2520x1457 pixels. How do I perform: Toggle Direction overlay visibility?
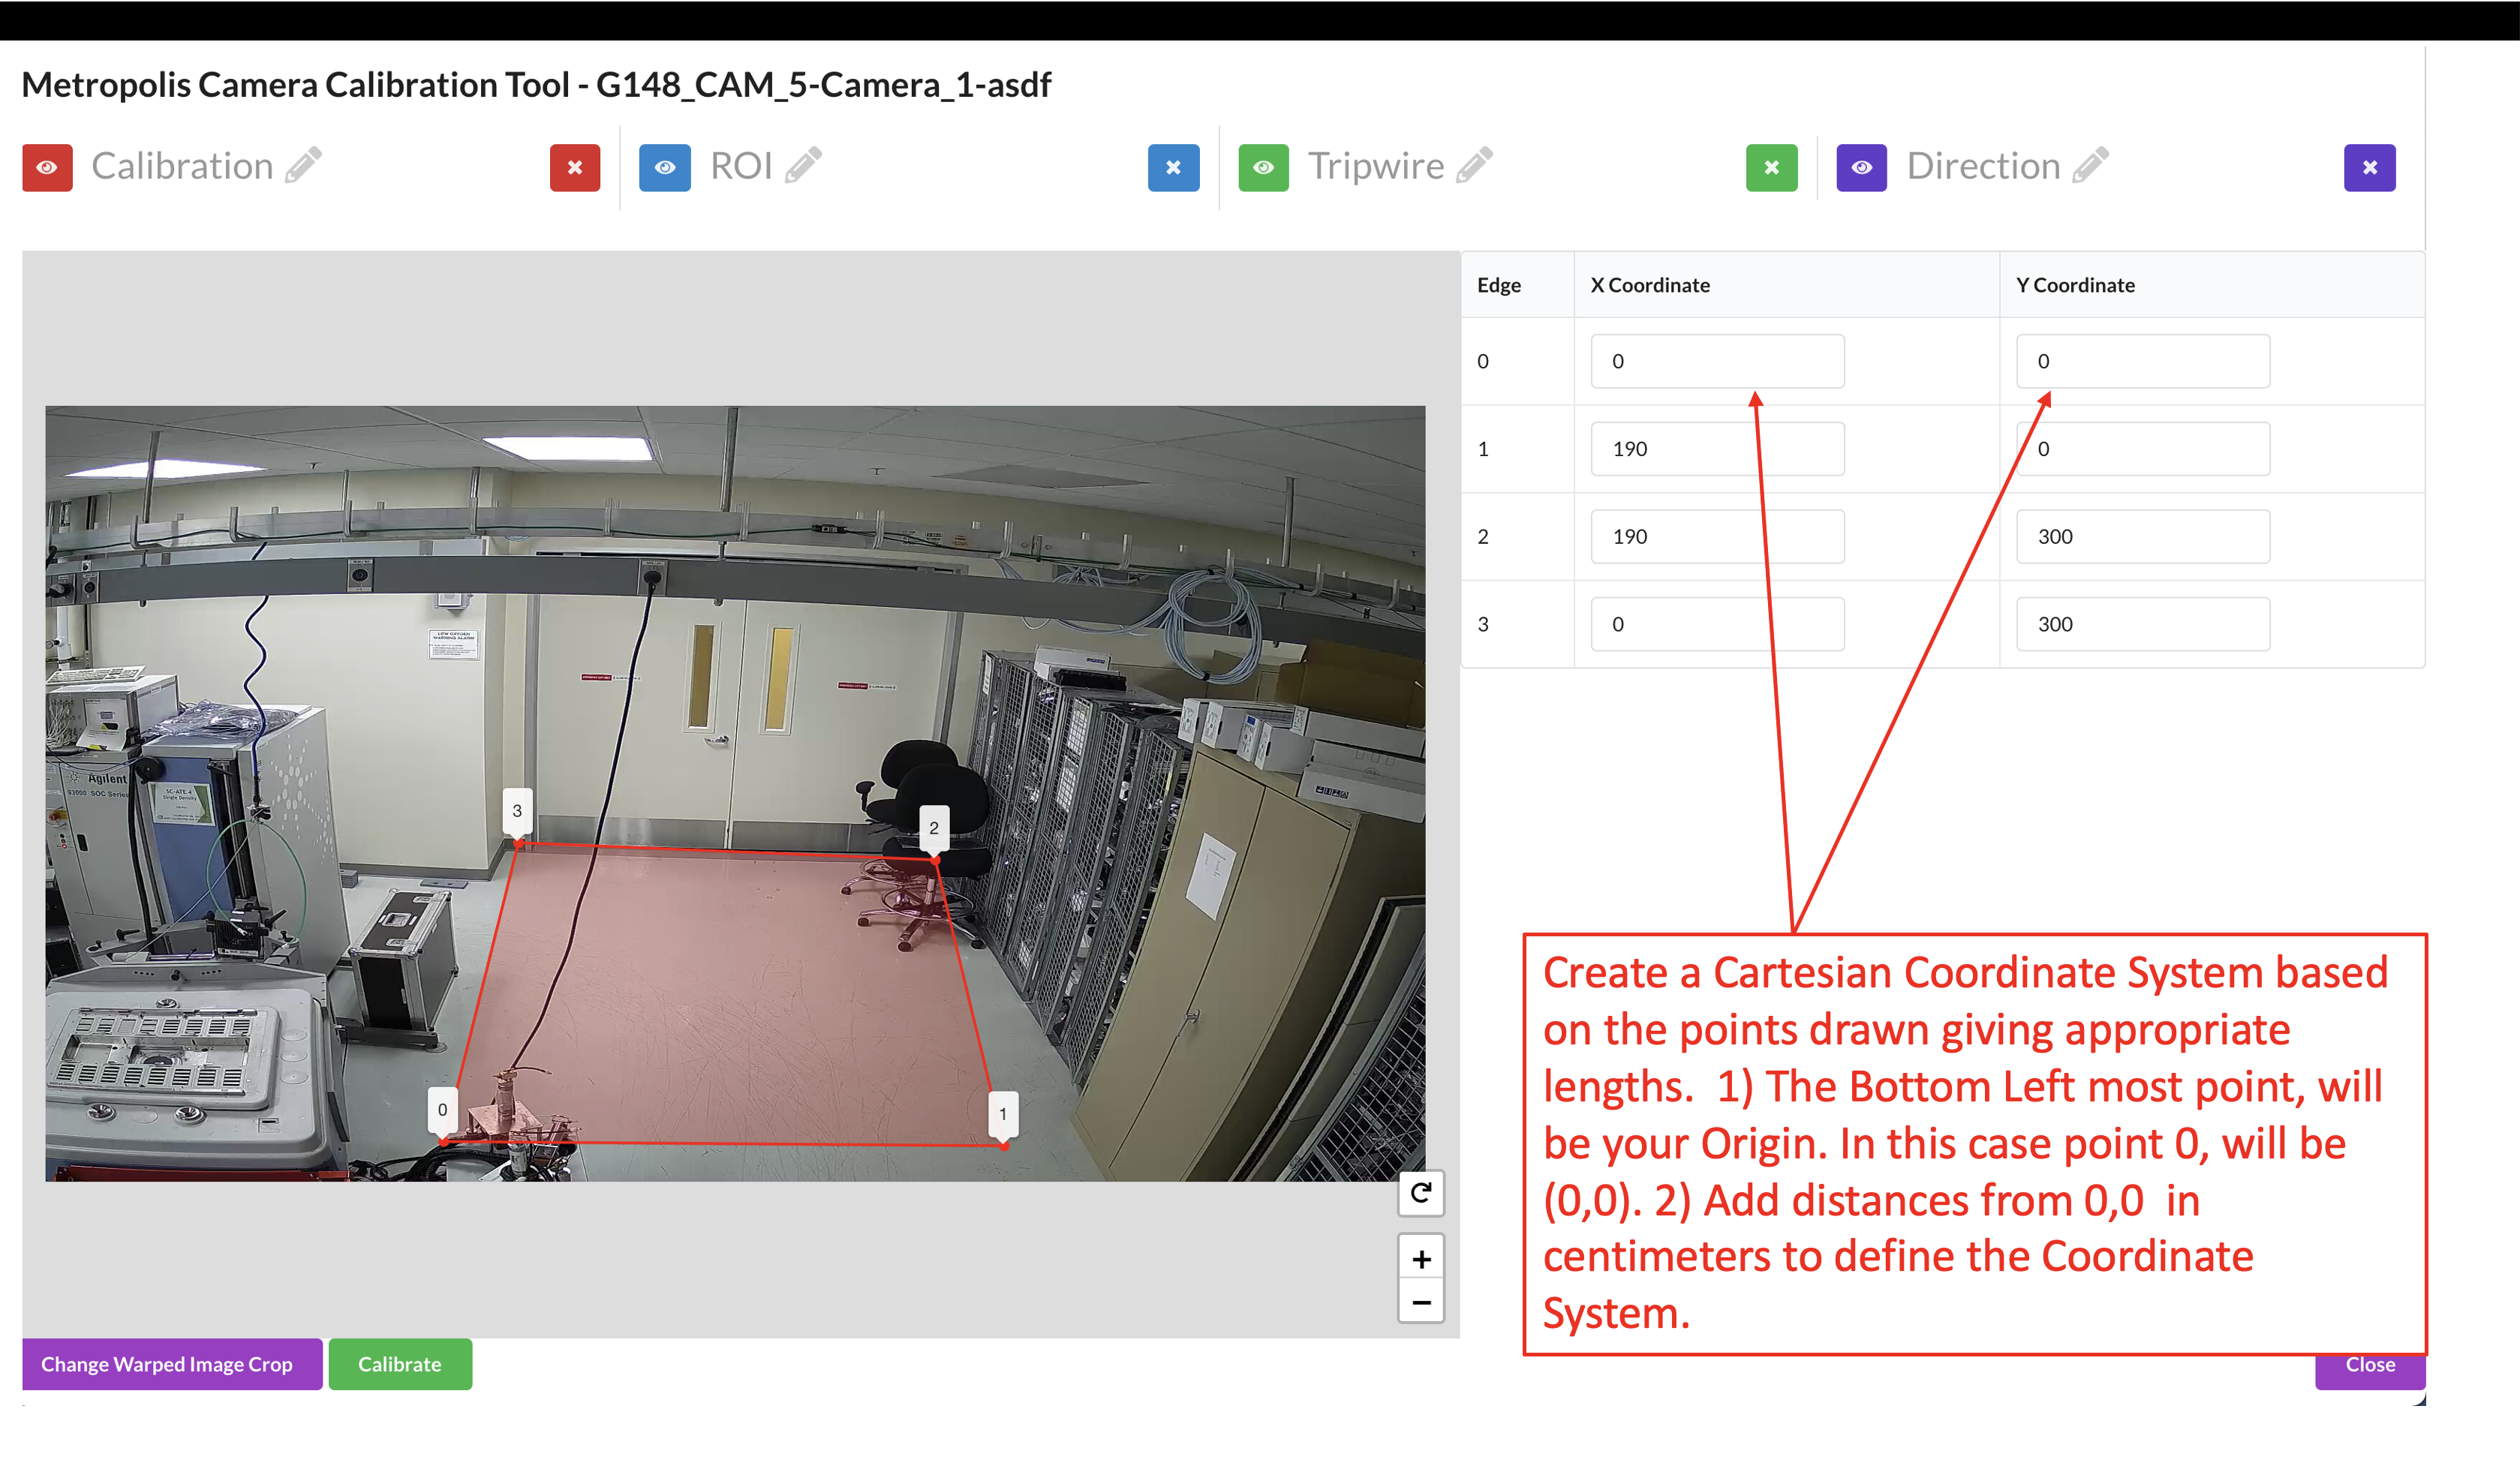pos(1862,167)
